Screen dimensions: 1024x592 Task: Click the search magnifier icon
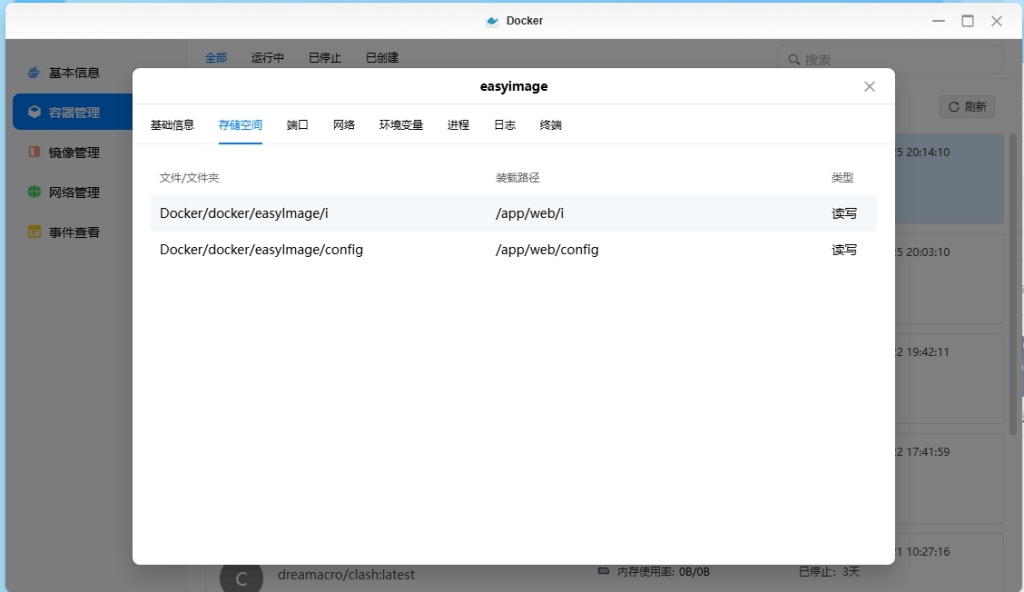[x=793, y=59]
